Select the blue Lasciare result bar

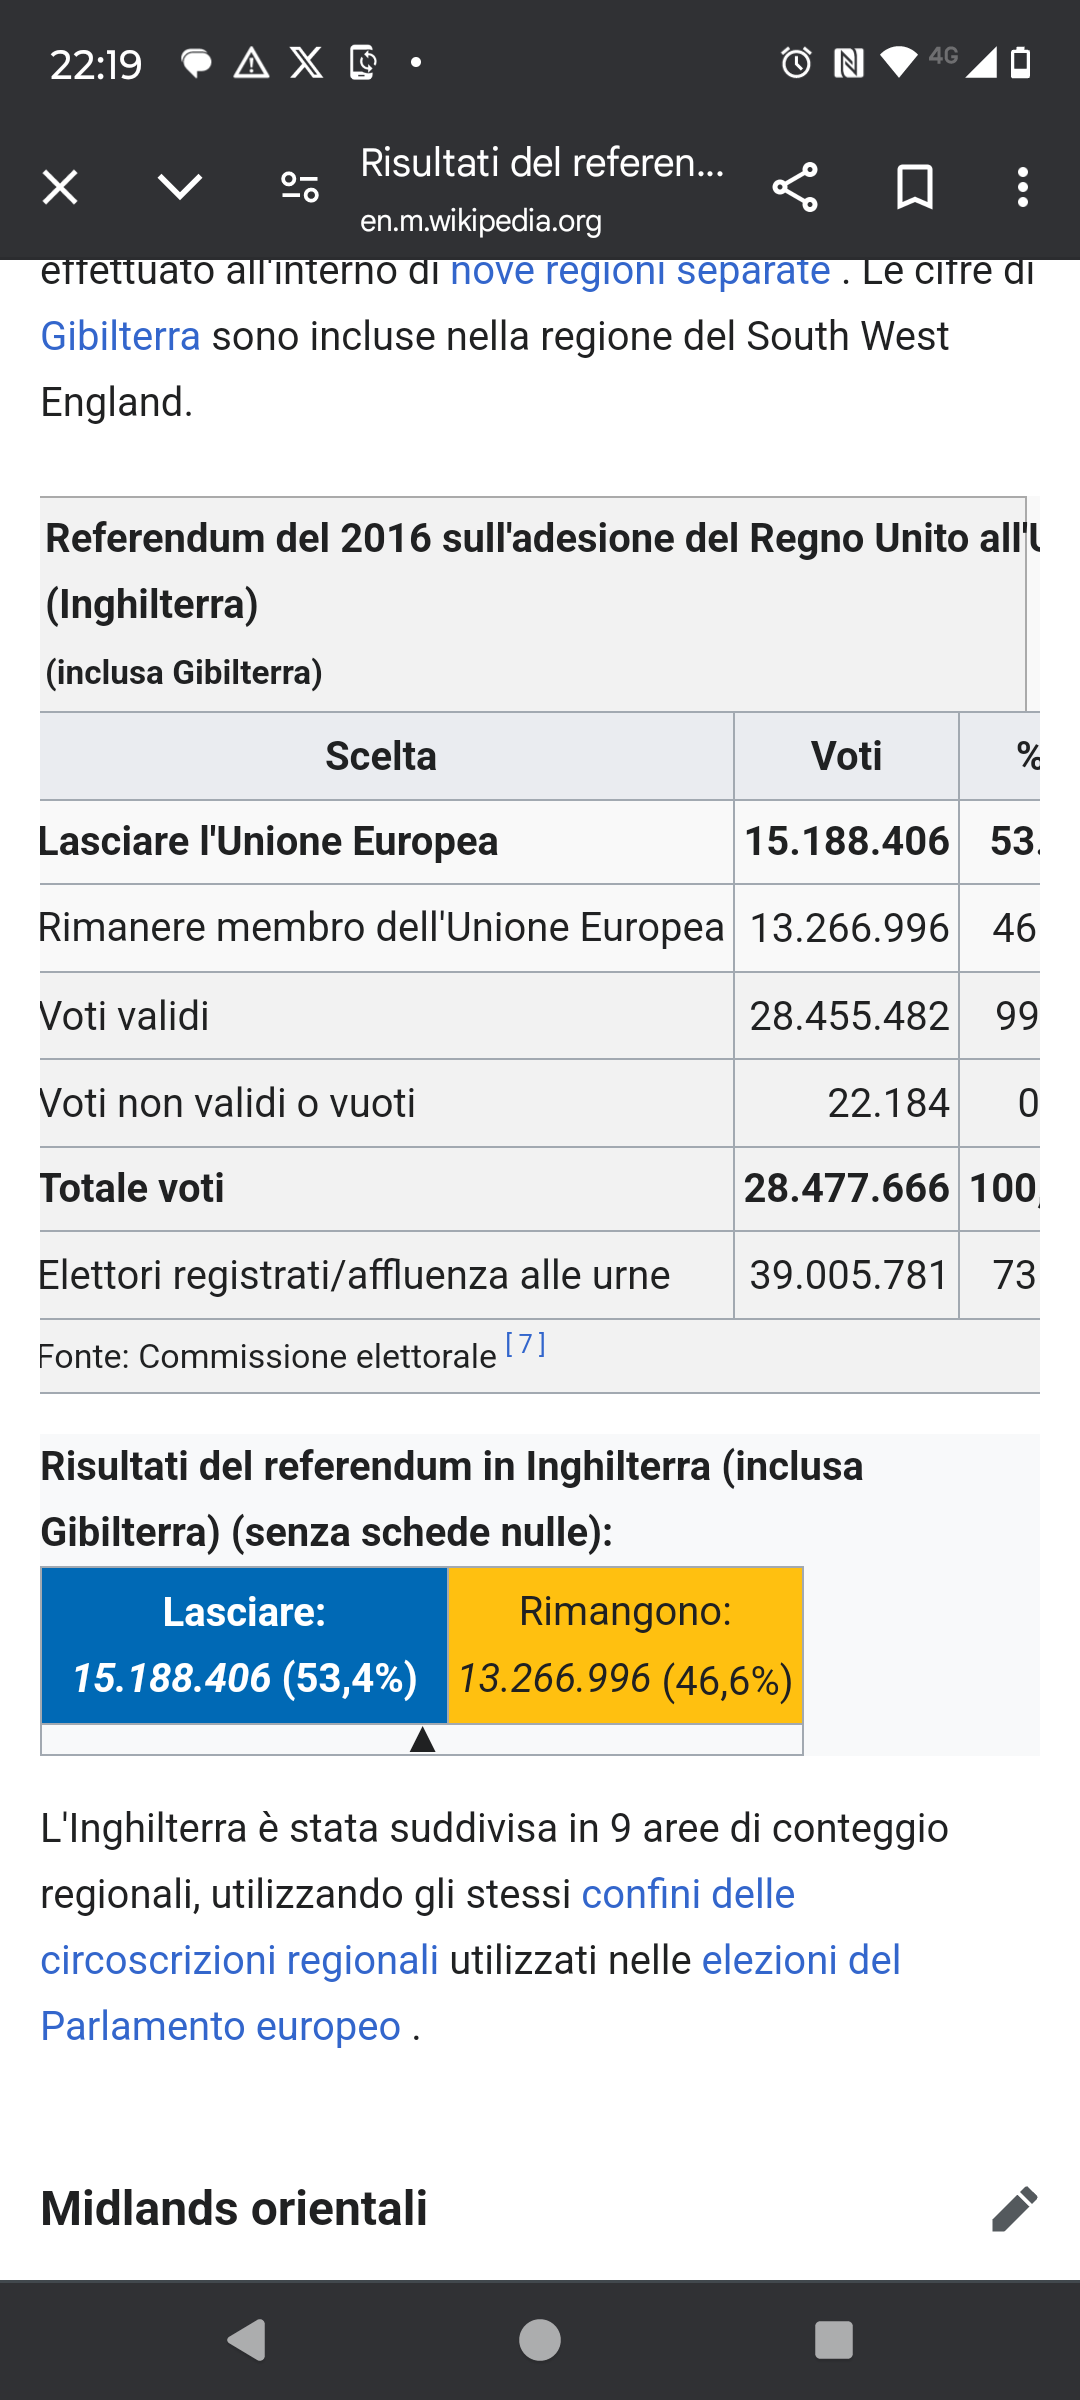point(244,1645)
